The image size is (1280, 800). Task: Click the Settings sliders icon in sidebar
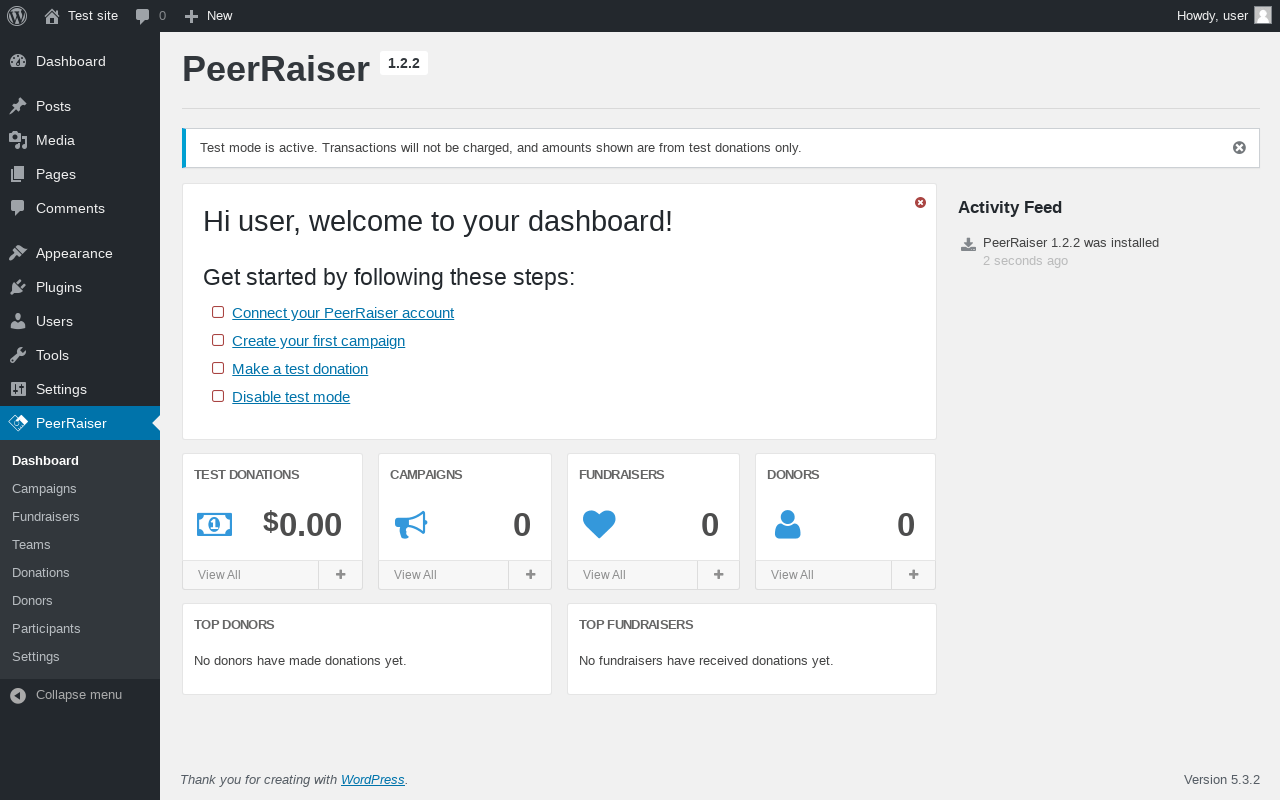tap(18, 389)
